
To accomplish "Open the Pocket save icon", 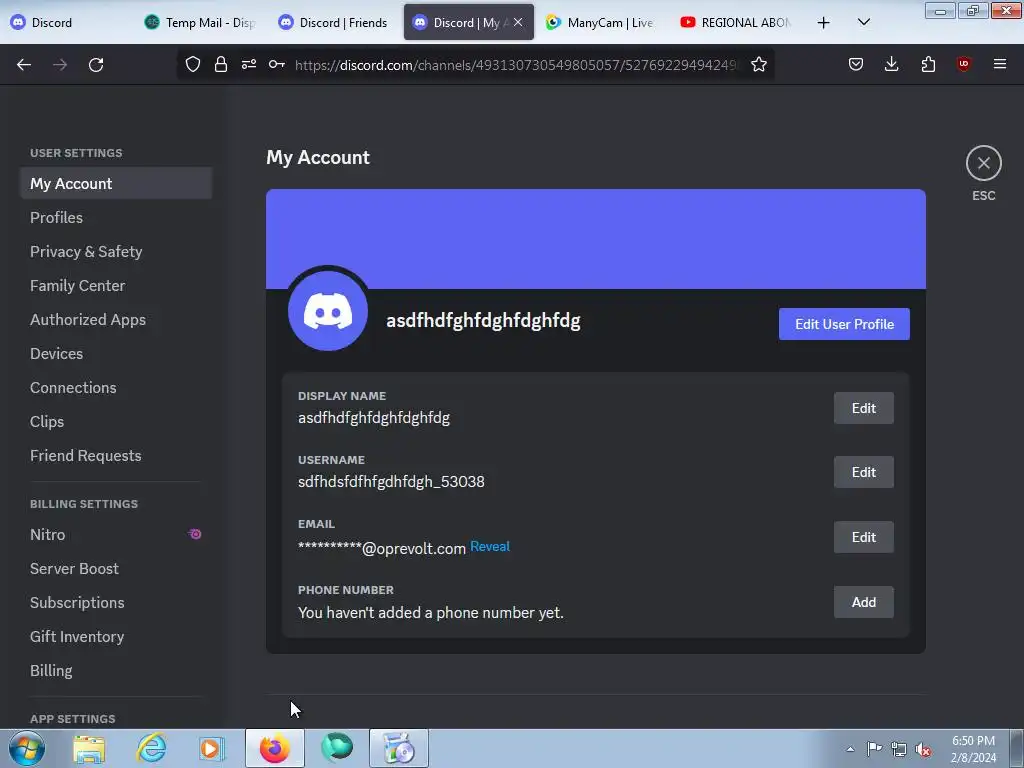I will [x=856, y=64].
